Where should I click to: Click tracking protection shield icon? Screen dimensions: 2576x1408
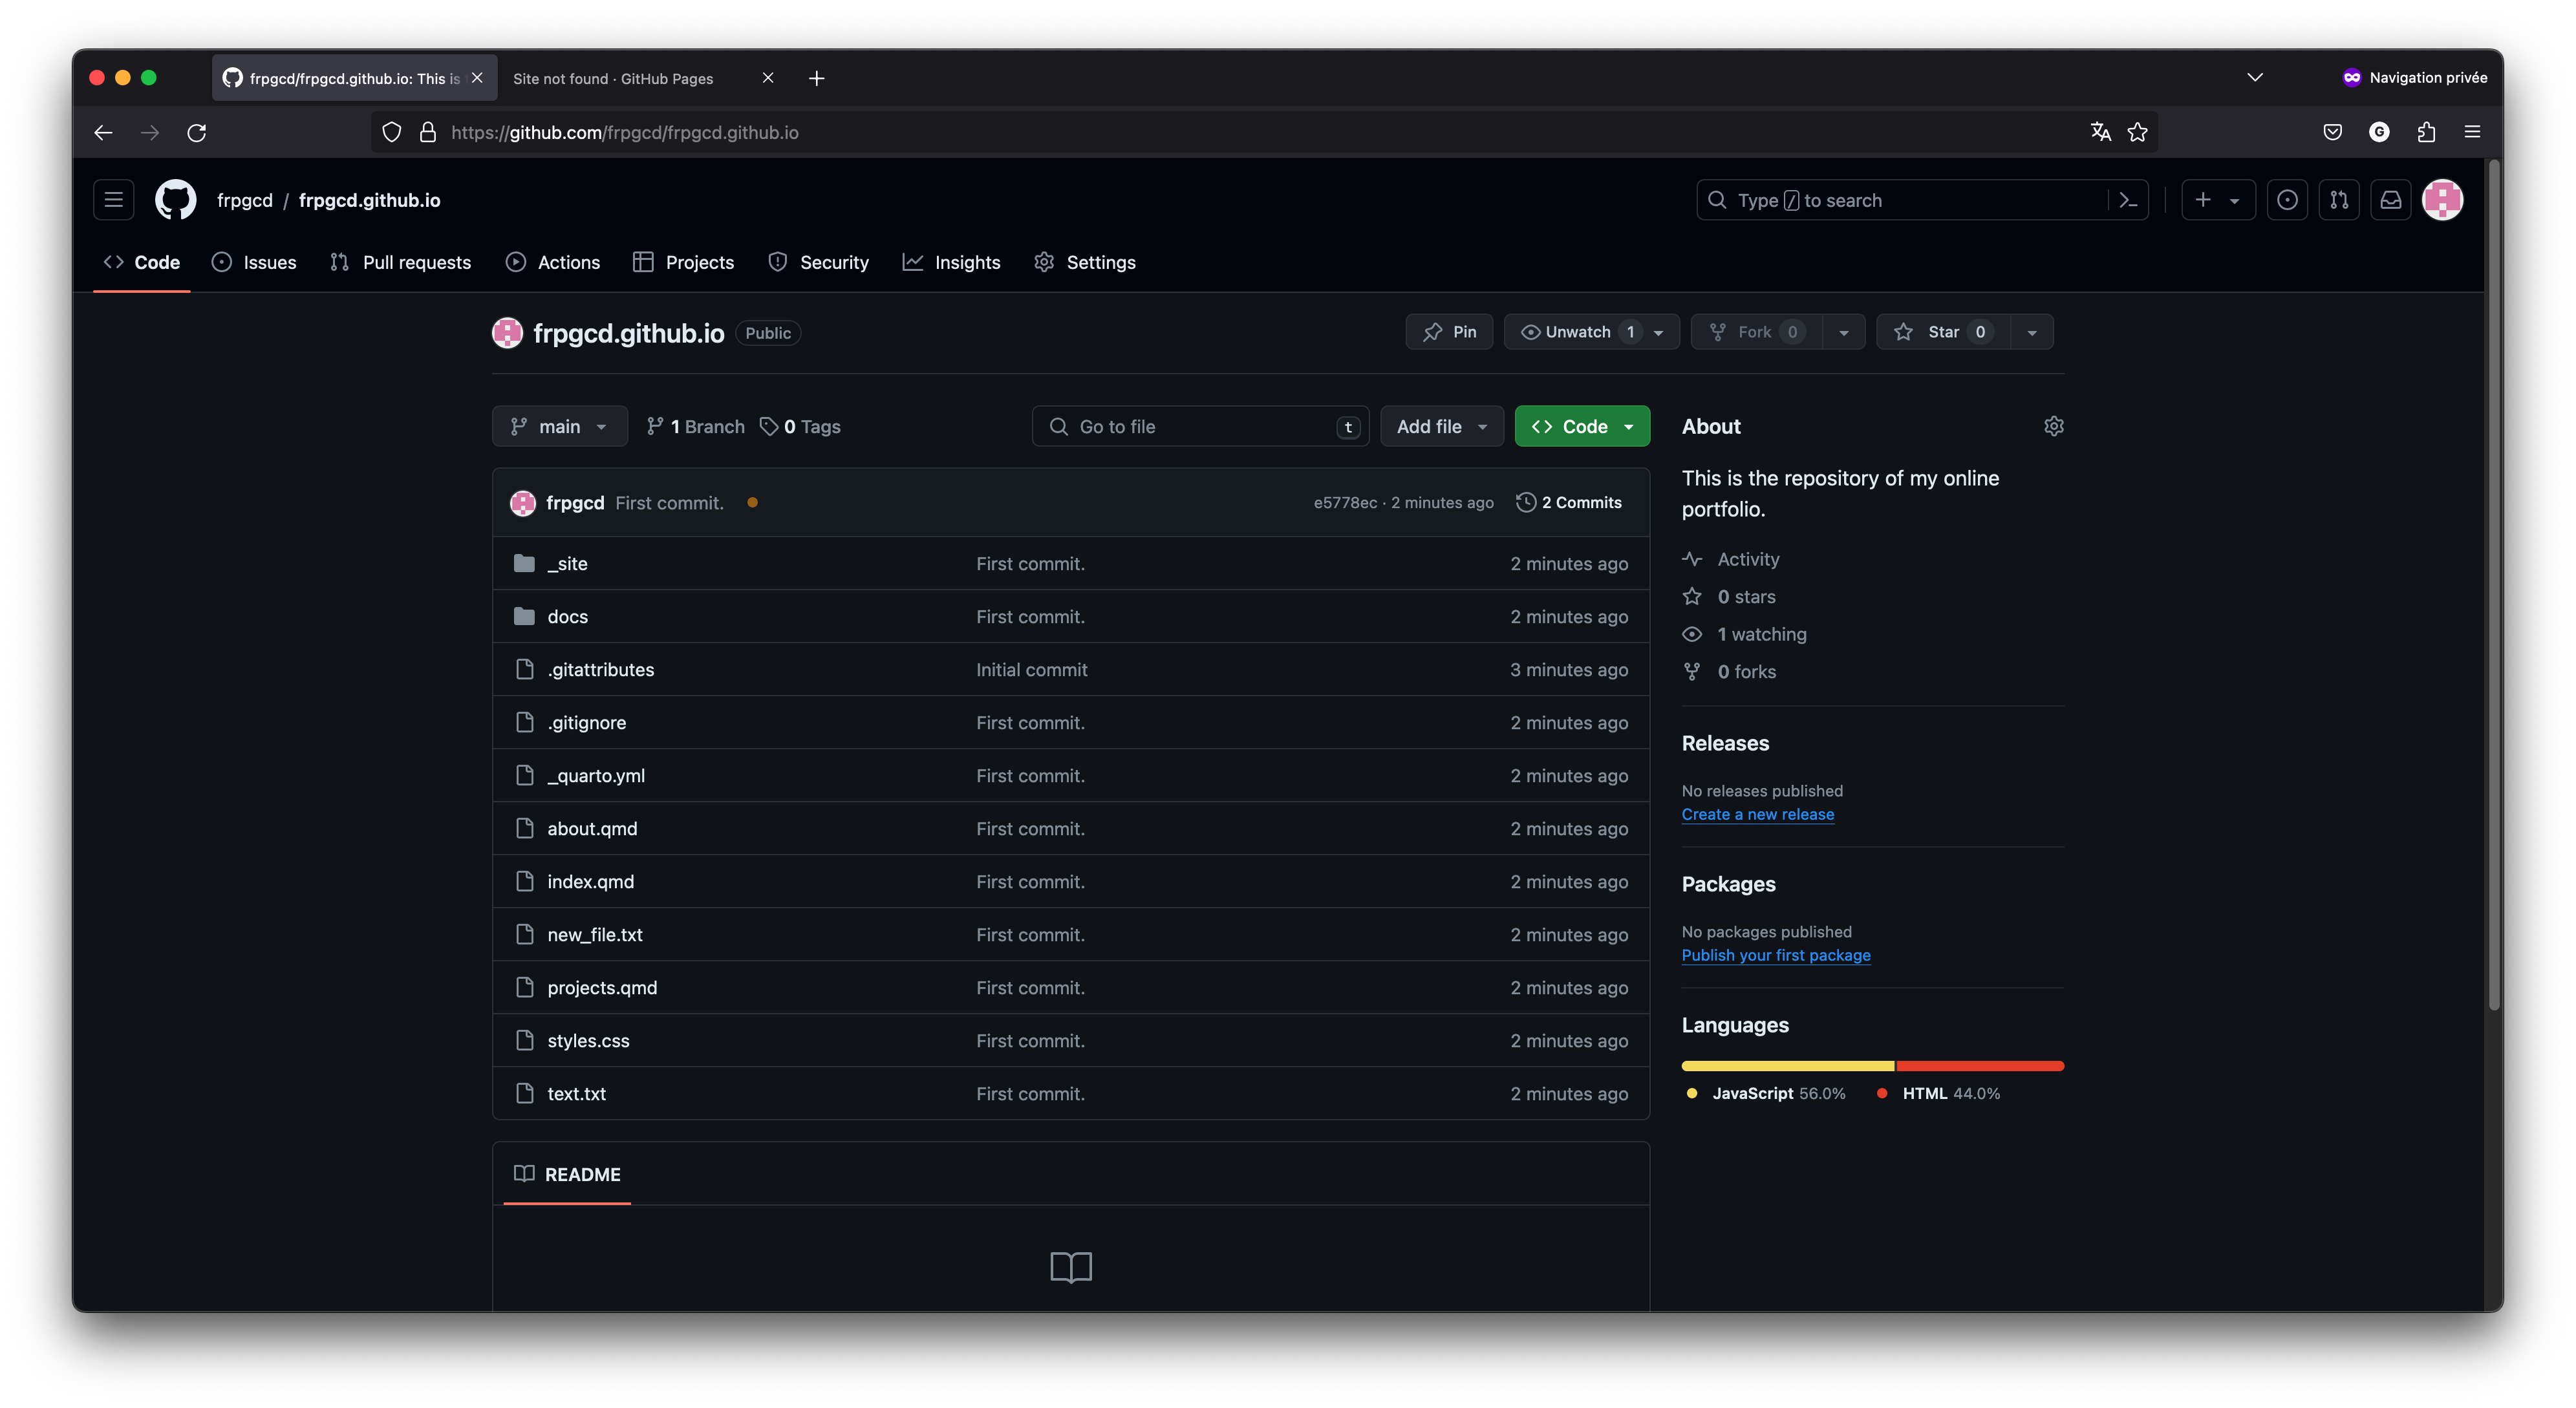(x=391, y=132)
